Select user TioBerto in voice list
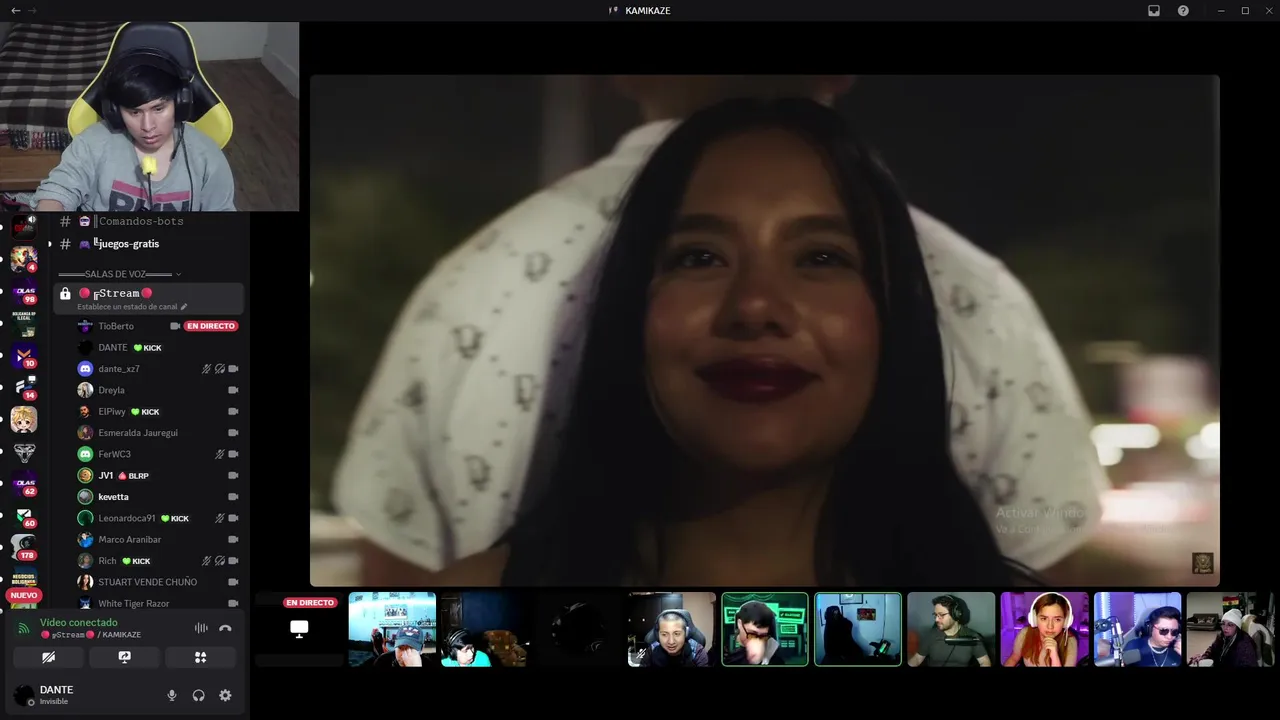This screenshot has height=720, width=1280. tap(116, 326)
